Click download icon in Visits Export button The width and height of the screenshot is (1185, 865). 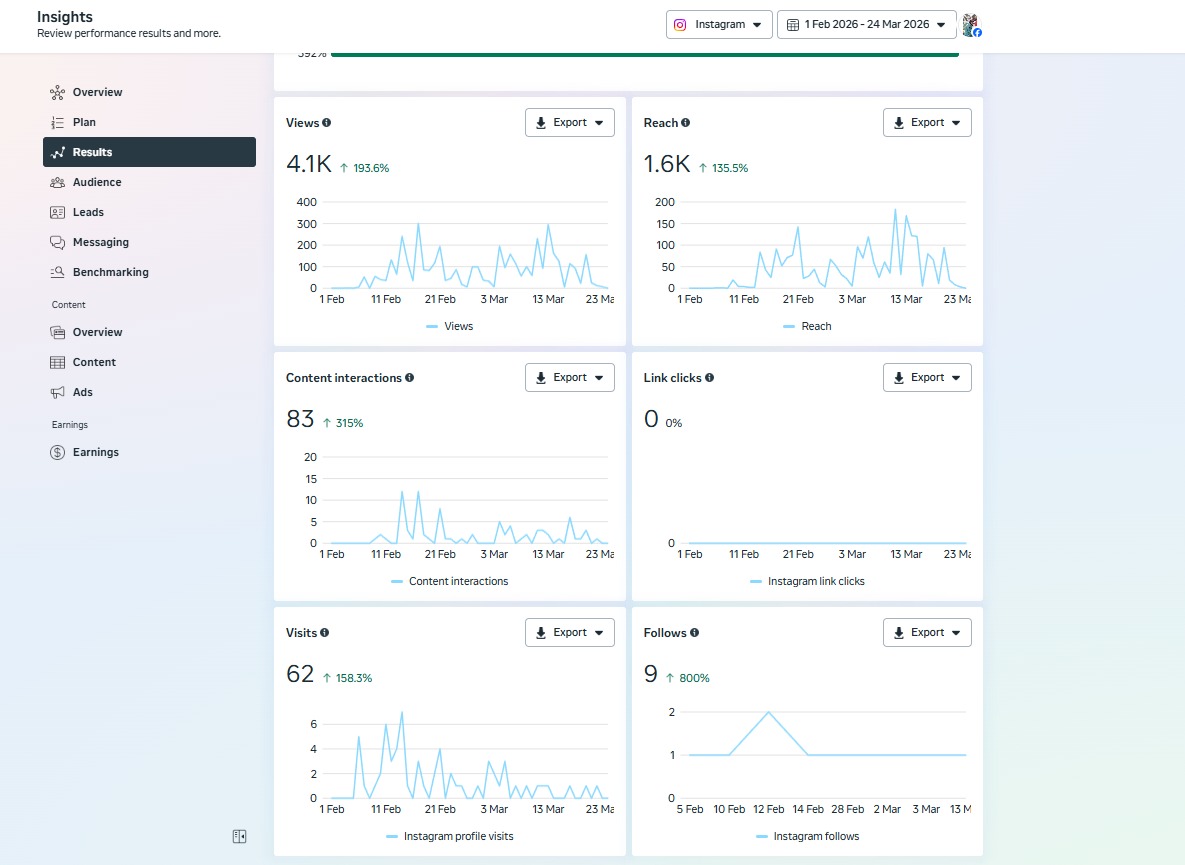(x=541, y=633)
